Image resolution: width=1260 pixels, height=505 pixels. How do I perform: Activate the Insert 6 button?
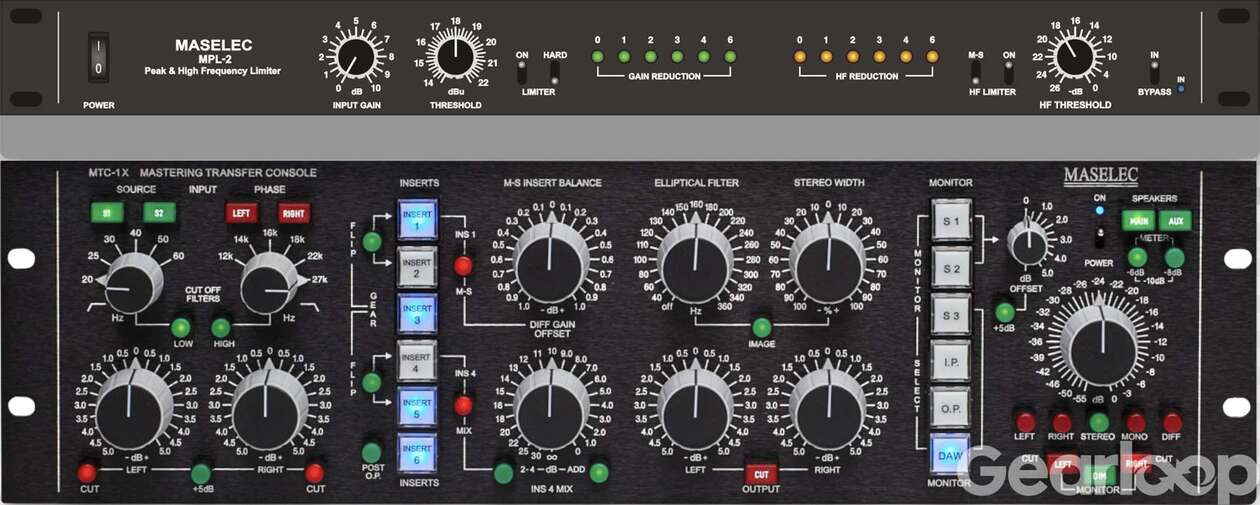416,451
